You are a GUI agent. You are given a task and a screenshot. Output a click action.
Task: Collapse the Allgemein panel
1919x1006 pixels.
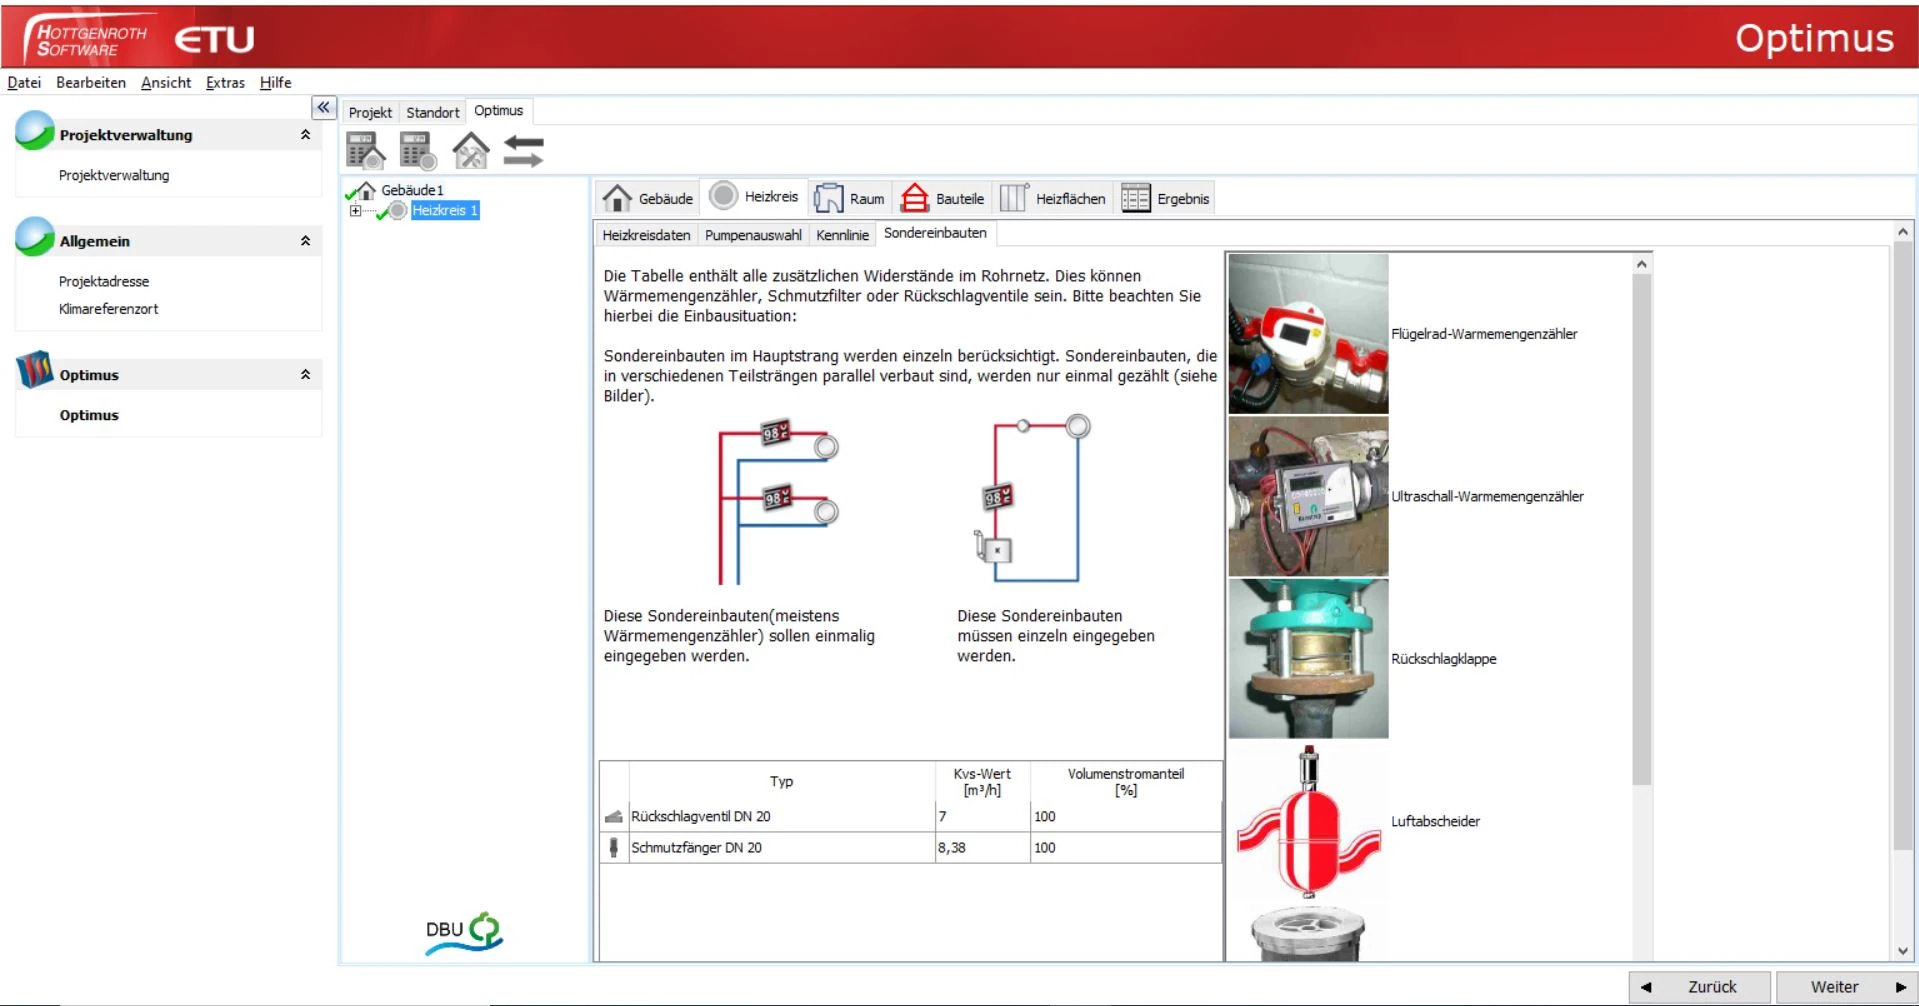305,241
